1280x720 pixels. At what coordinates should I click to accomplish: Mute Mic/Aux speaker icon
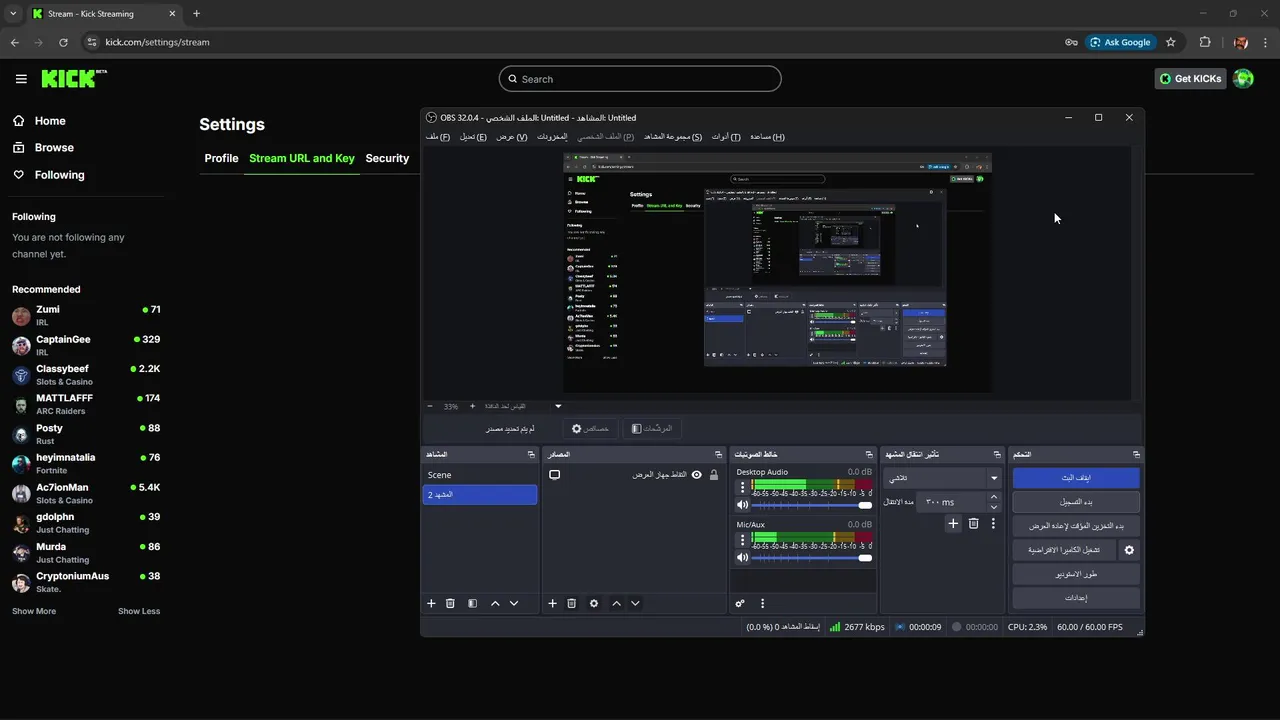tap(742, 557)
